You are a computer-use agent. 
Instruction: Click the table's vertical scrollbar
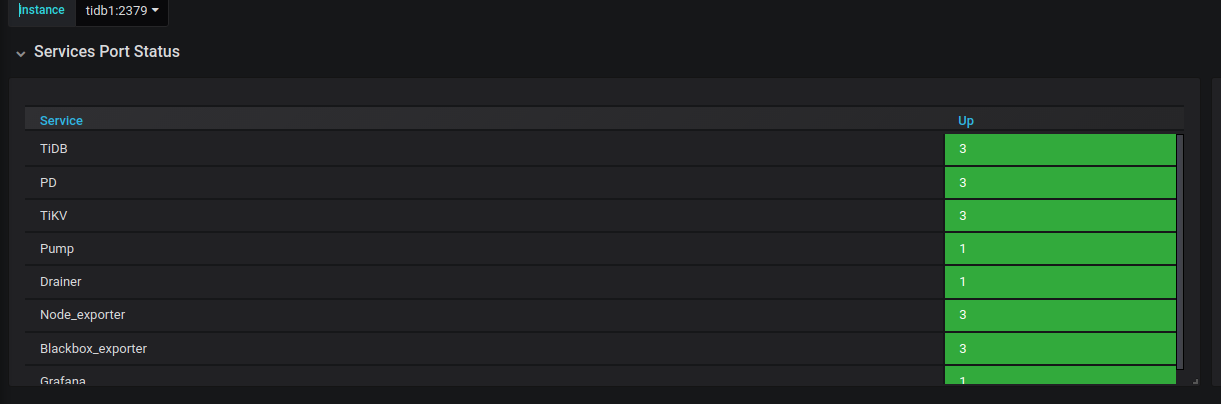coord(1180,250)
